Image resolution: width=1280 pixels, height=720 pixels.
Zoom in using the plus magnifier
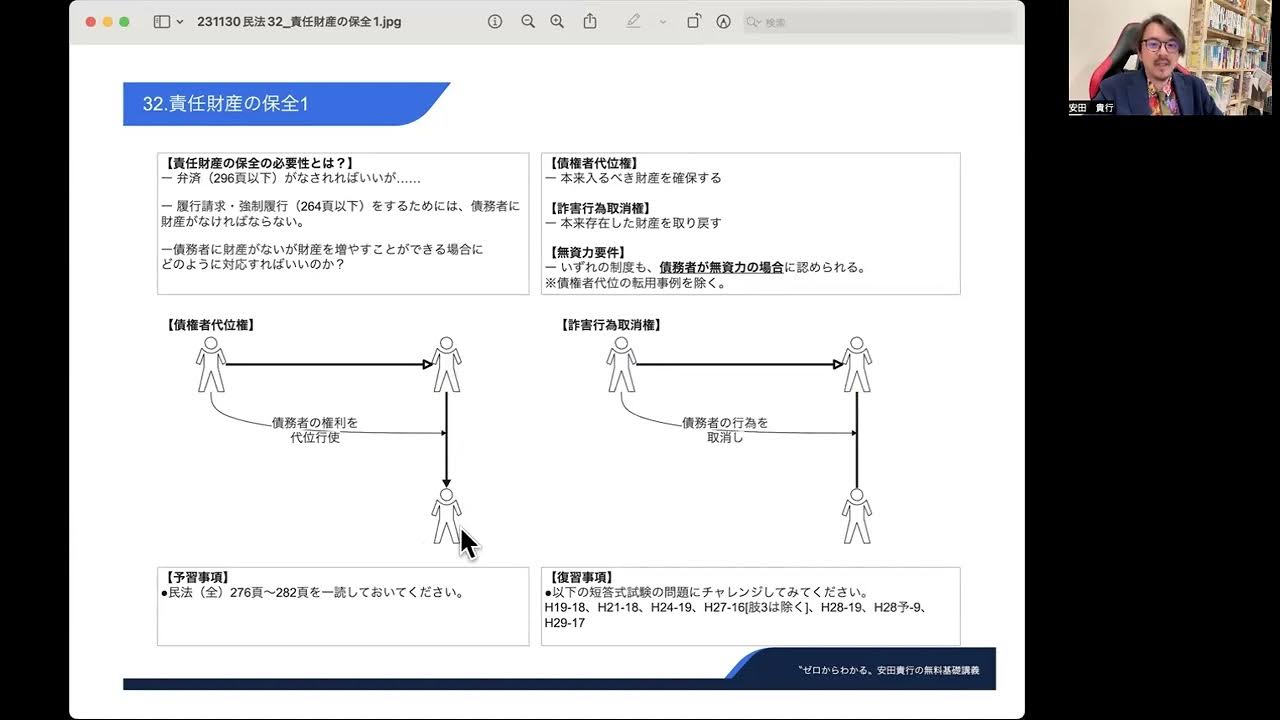pyautogui.click(x=557, y=22)
